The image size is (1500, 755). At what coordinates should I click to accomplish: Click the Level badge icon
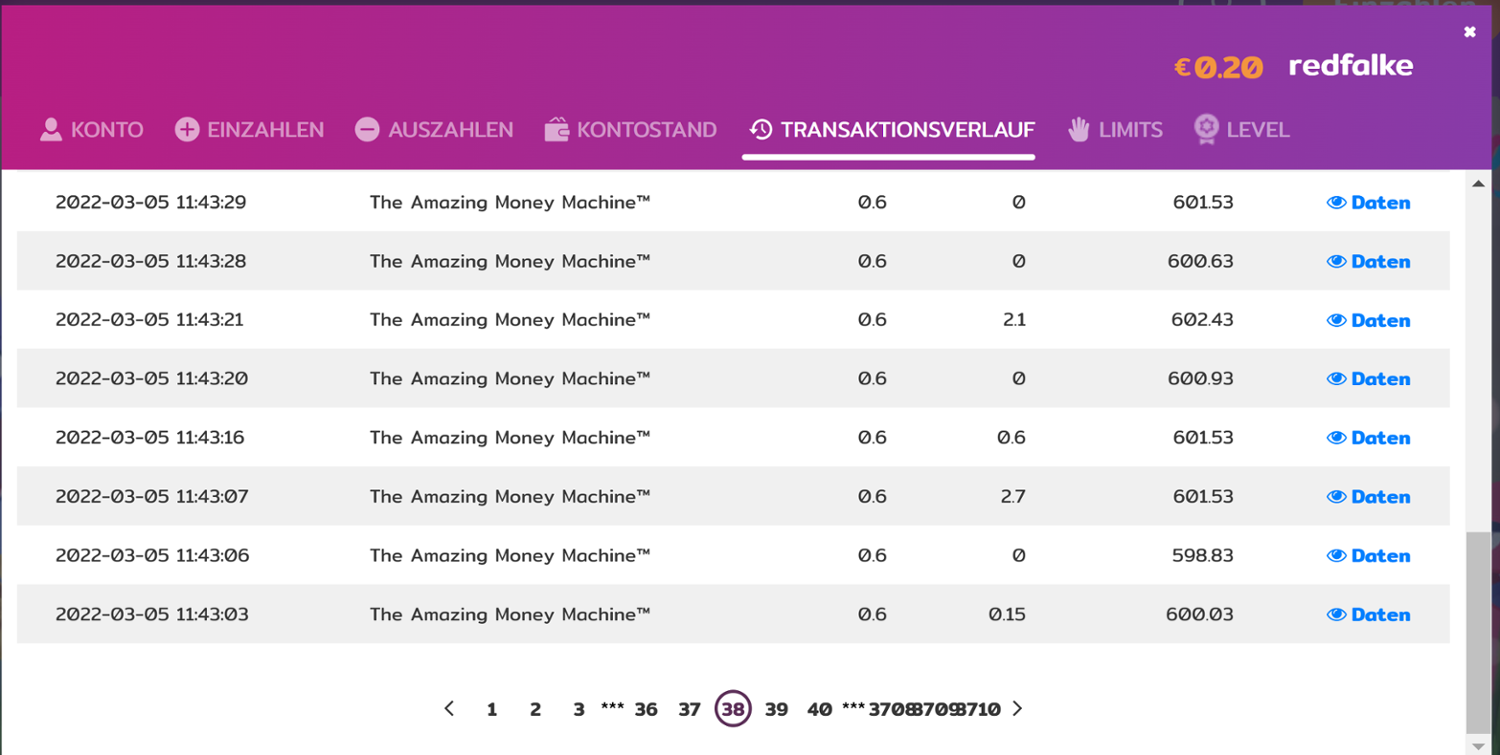tap(1206, 130)
